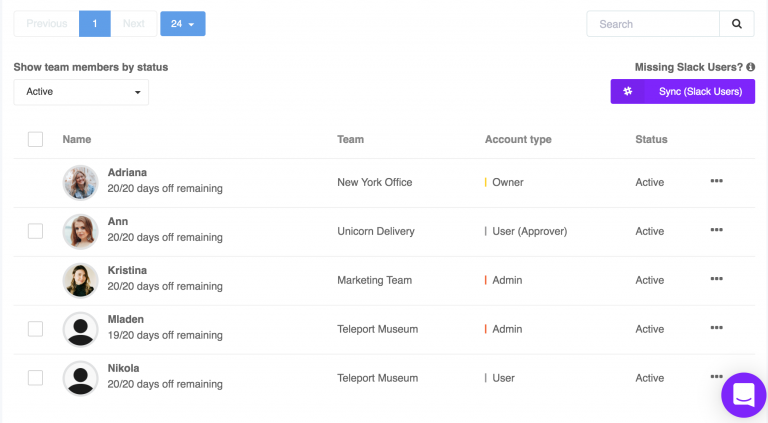Click the Previous pagination button
The height and width of the screenshot is (423, 768).
(x=47, y=24)
